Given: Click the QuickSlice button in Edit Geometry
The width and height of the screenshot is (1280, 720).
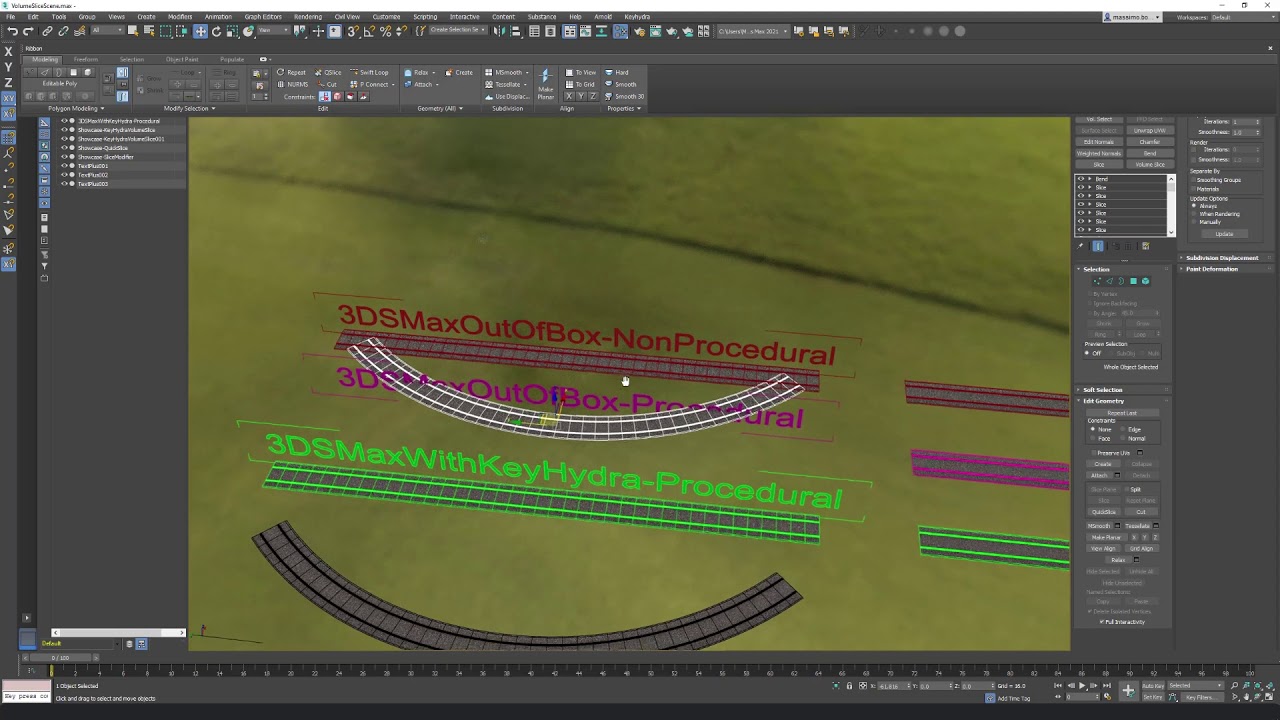Looking at the screenshot, I should point(1103,512).
